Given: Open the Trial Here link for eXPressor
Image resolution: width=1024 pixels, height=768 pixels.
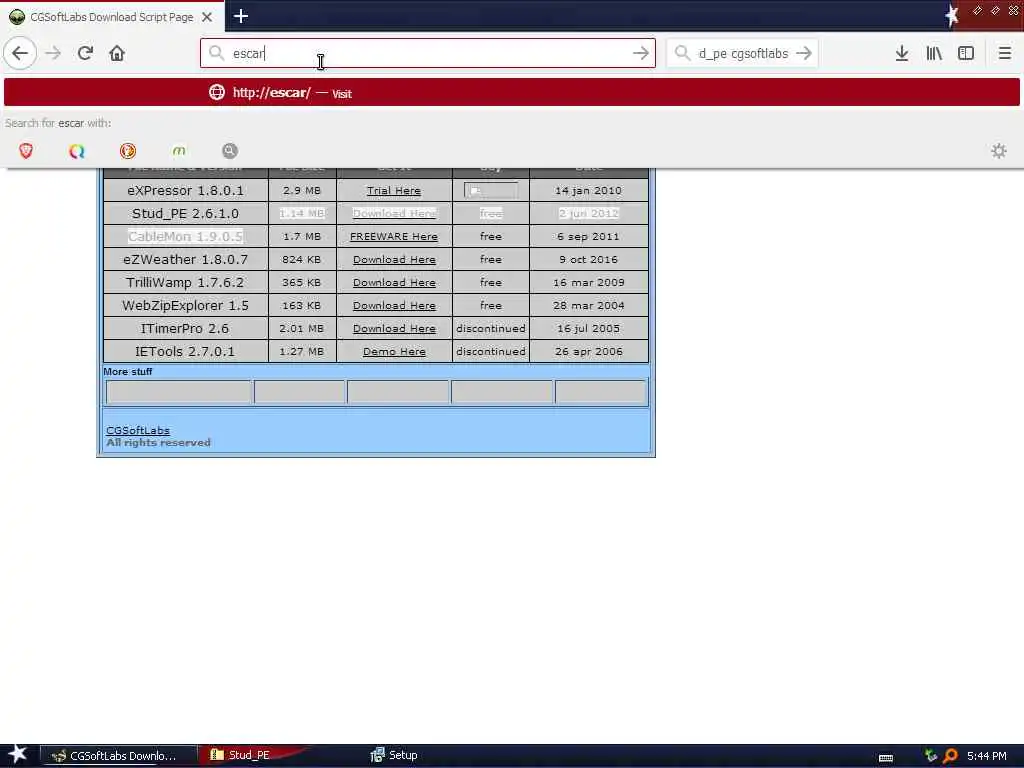Looking at the screenshot, I should tap(394, 191).
